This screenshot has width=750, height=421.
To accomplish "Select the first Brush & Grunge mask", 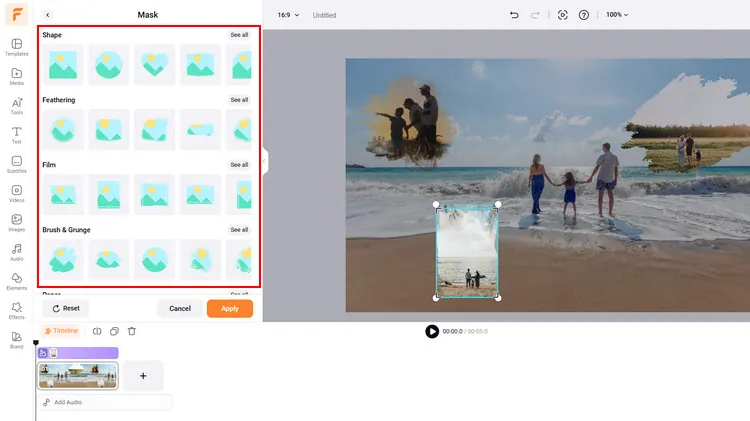I will [x=63, y=259].
